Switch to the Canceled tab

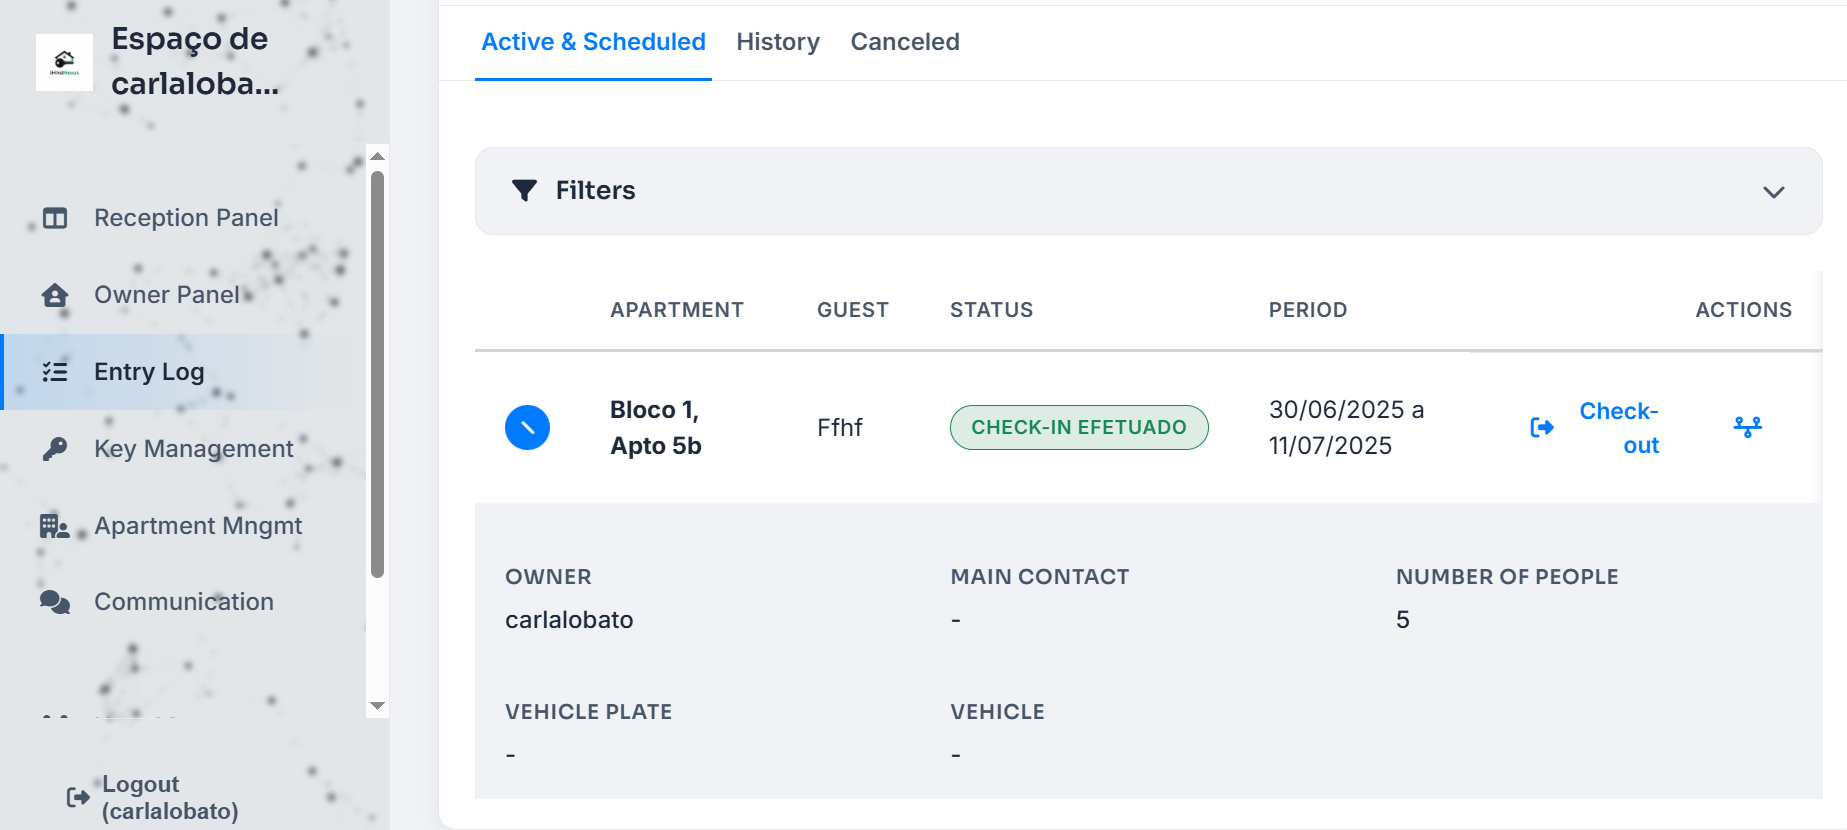tap(905, 42)
